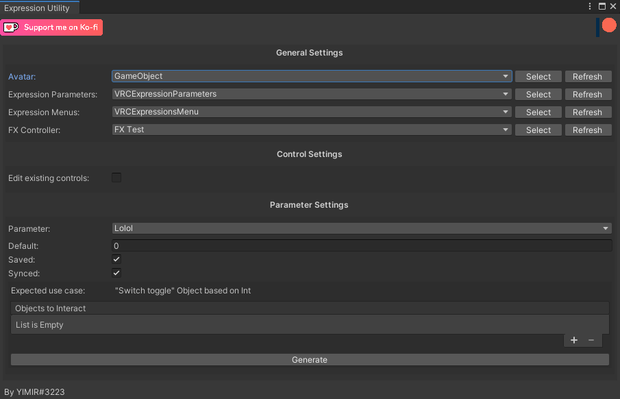Click the orange circle icon at top right
620x399 pixels.
[609, 26]
